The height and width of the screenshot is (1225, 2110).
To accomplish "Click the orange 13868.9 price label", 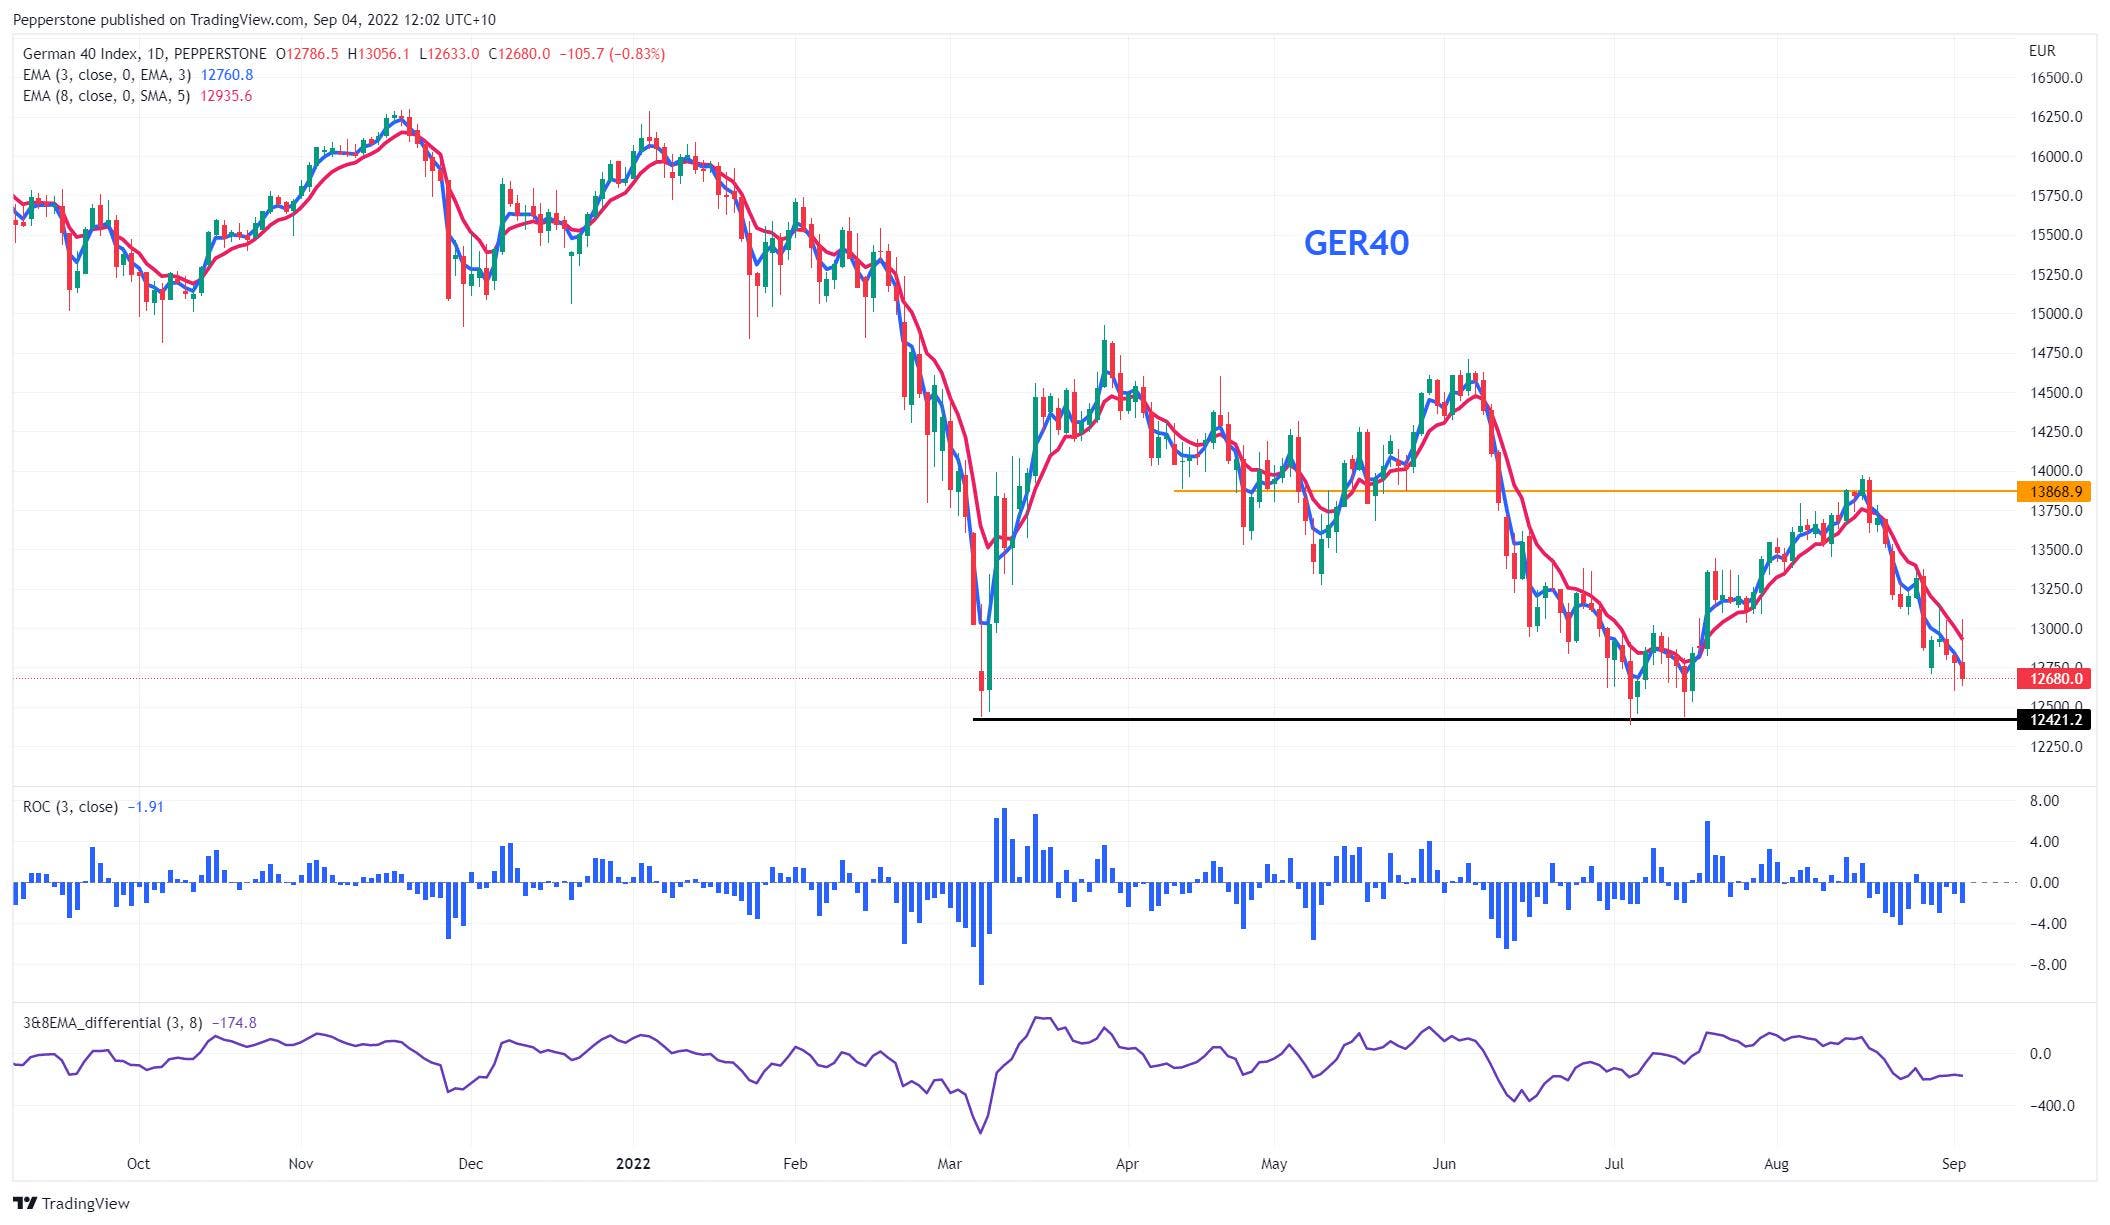I will 2055,491.
